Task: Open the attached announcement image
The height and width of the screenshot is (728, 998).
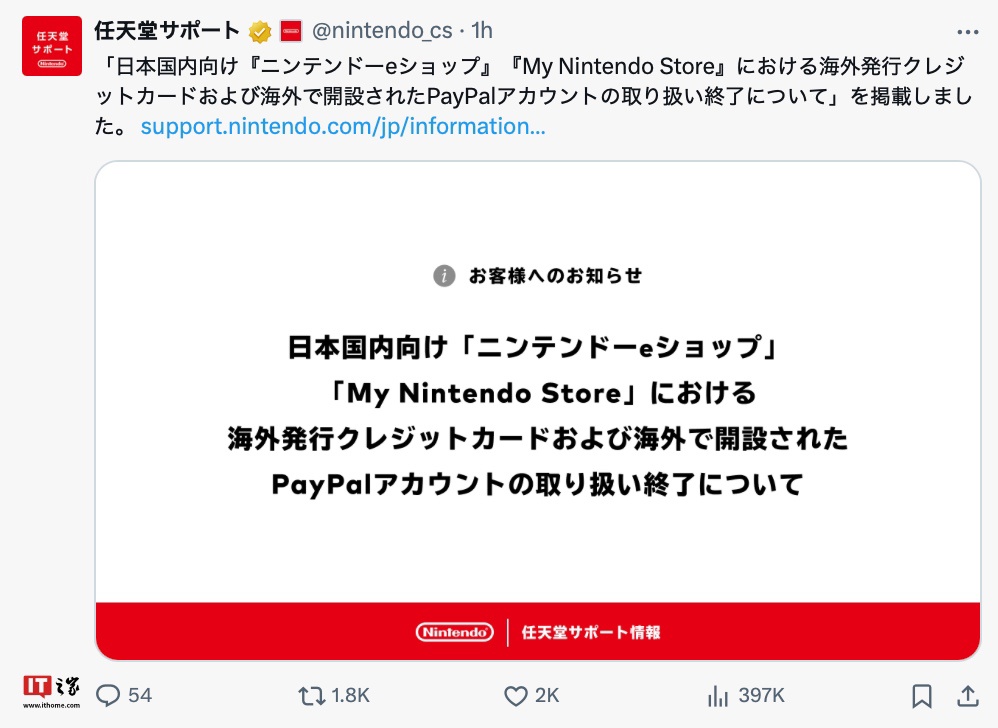Action: coord(540,410)
